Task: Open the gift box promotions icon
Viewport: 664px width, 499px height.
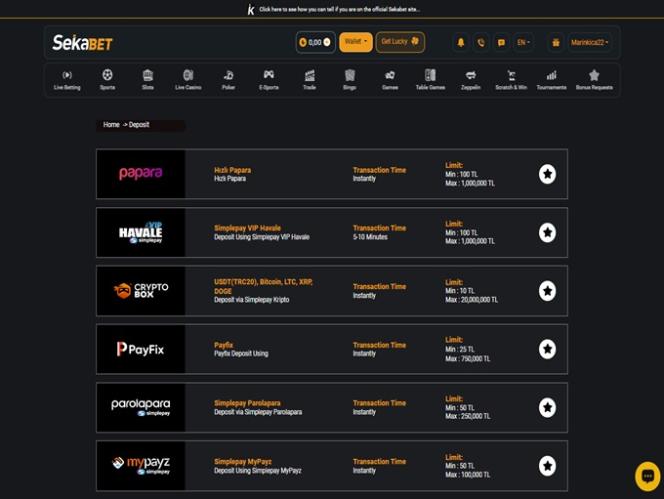Action: (x=556, y=43)
